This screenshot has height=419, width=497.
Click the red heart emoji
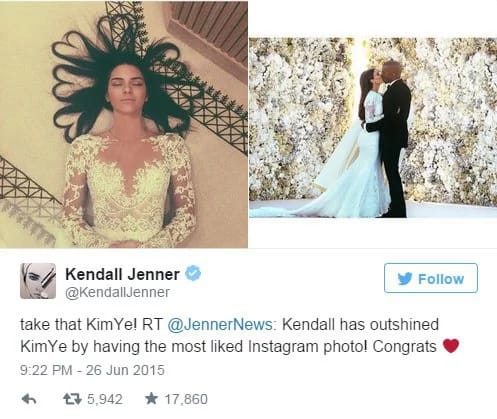pyautogui.click(x=451, y=346)
